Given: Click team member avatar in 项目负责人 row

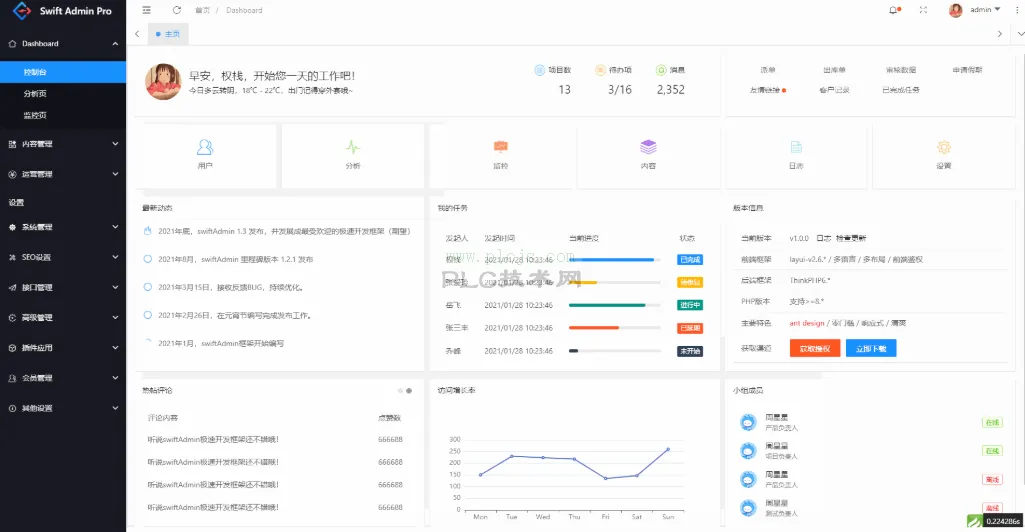Looking at the screenshot, I should 748,450.
